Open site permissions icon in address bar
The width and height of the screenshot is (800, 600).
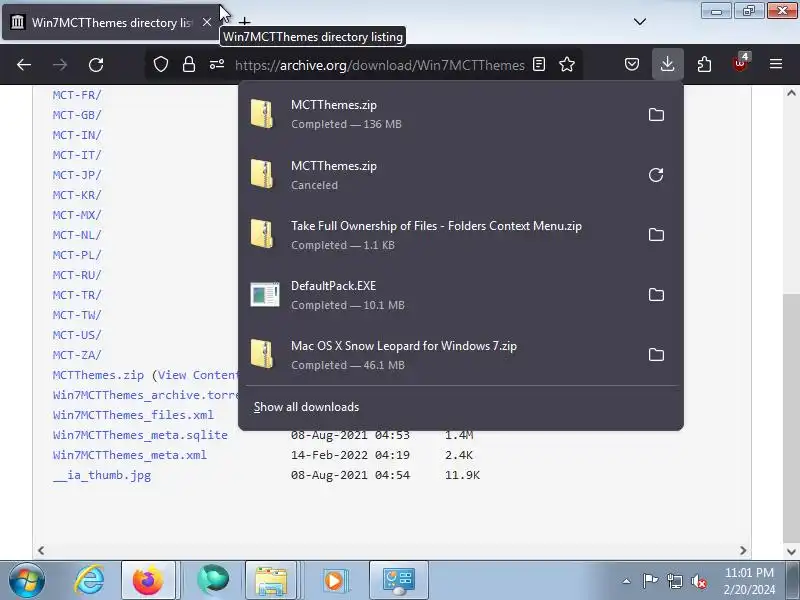217,64
